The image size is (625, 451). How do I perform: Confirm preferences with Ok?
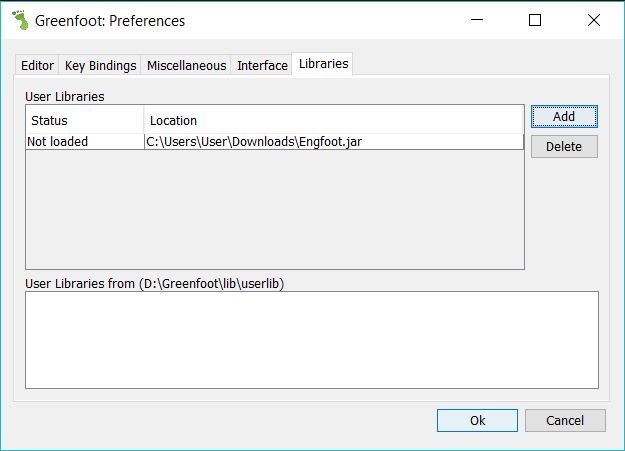tap(477, 420)
